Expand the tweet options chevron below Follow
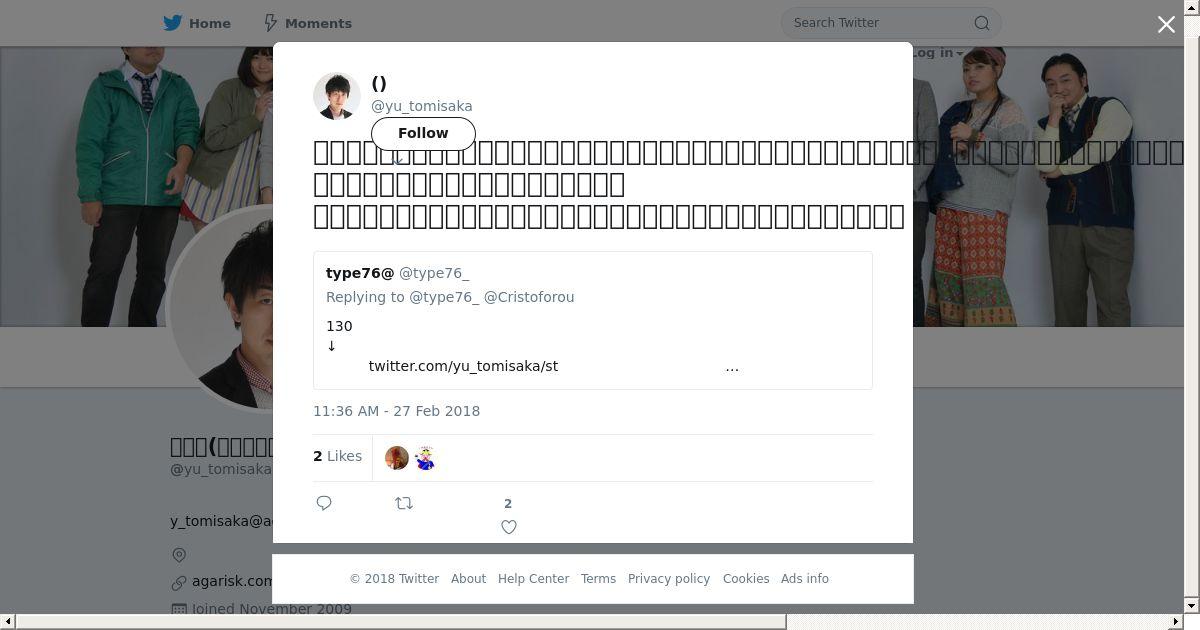This screenshot has height=630, width=1200. [x=397, y=160]
